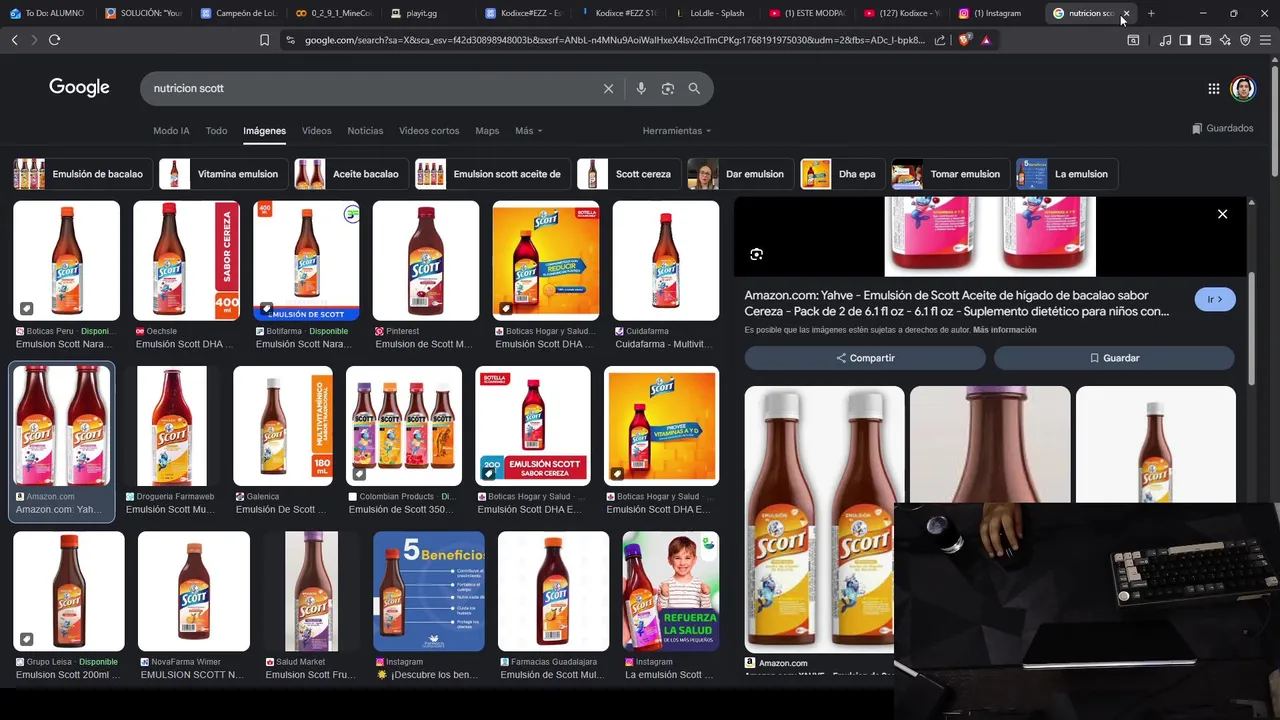Bookmark this page using the bookmark icon
The width and height of the screenshot is (1280, 720).
(x=264, y=40)
